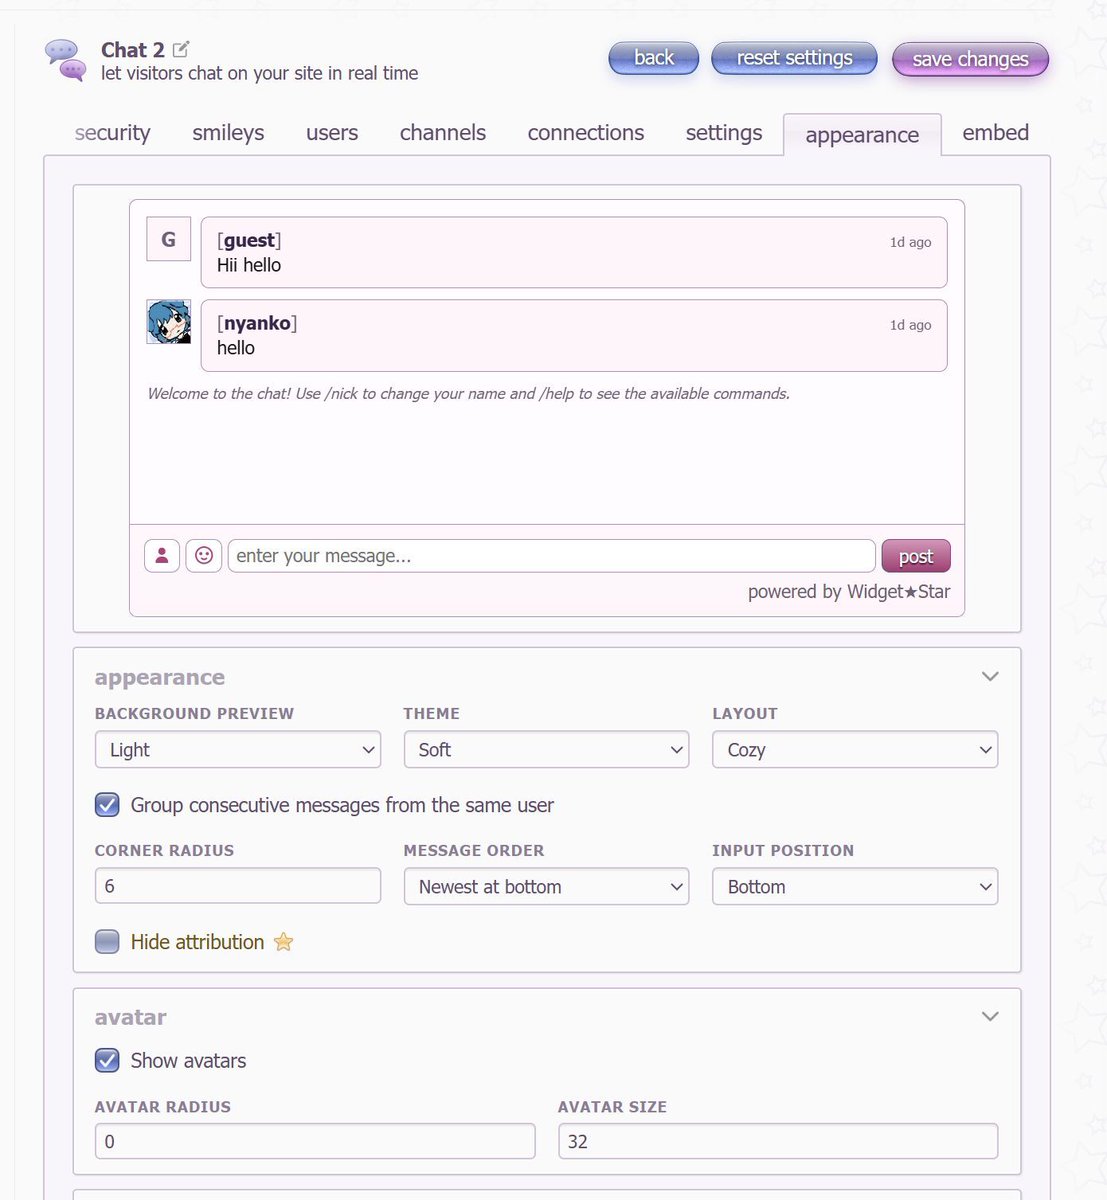Switch to the connections tab
Viewport: 1107px width, 1200px height.
[x=586, y=133]
